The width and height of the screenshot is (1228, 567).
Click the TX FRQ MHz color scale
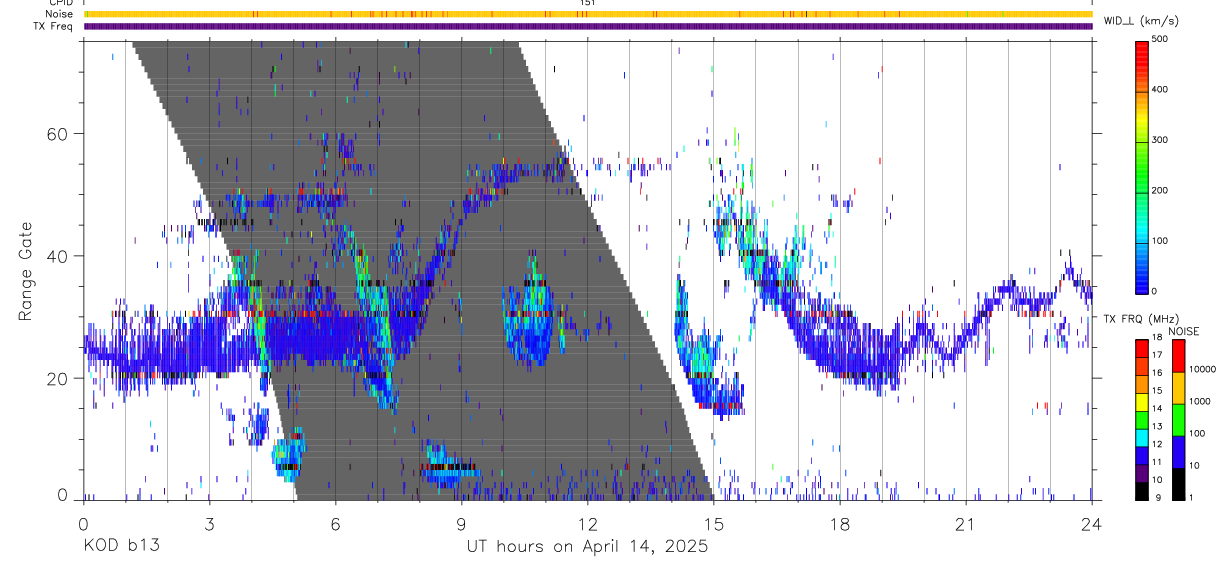[x=1141, y=420]
